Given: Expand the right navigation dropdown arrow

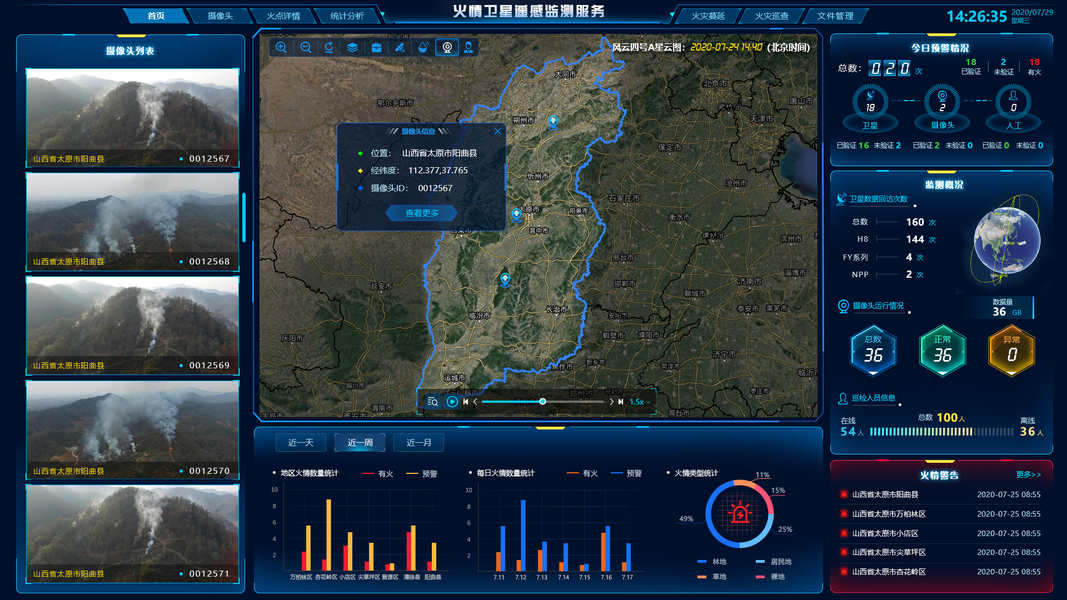Looking at the screenshot, I should coord(672,14).
